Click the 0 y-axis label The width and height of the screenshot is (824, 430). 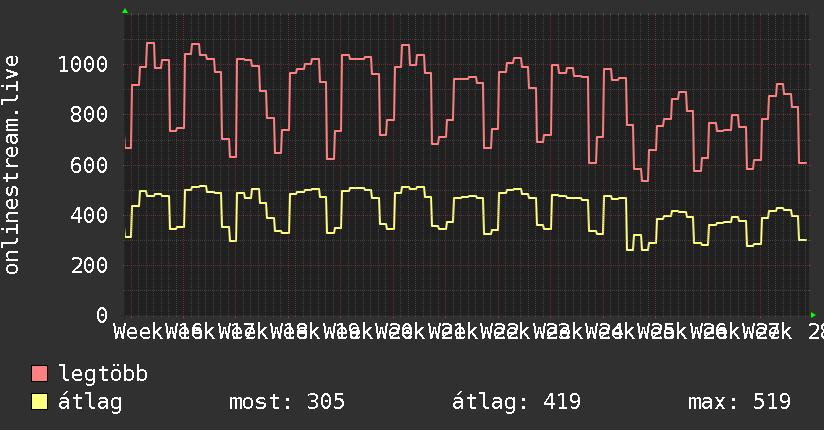click(102, 315)
